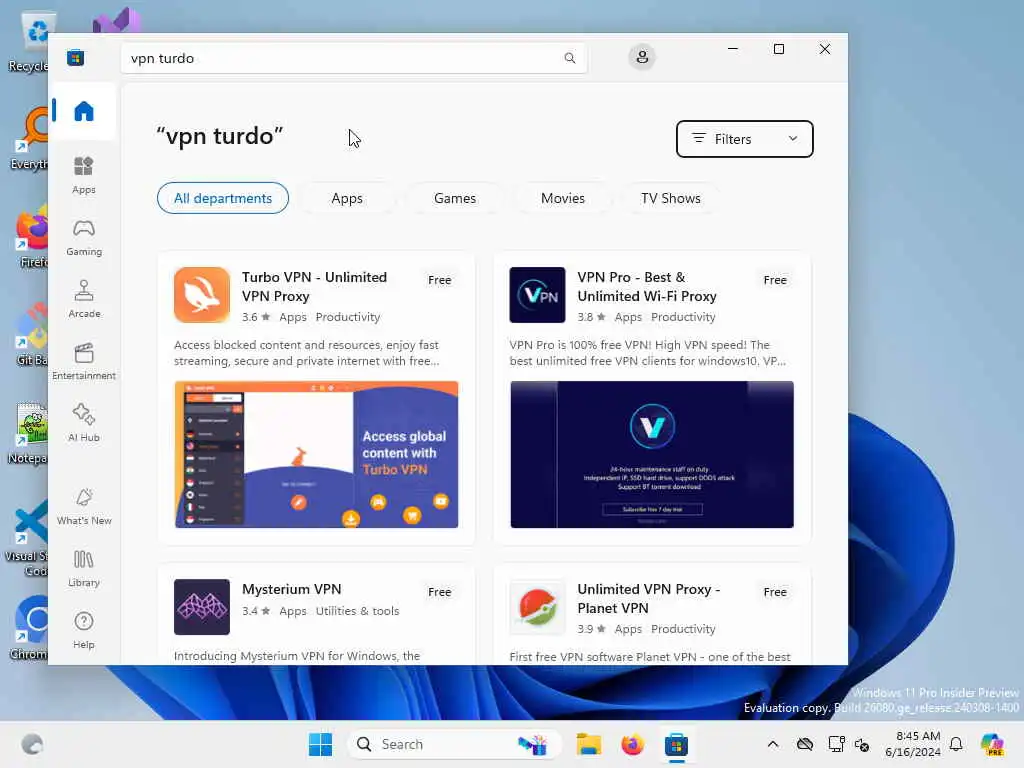Click the Mysterium VPN app icon
This screenshot has width=1024, height=768.
point(202,607)
